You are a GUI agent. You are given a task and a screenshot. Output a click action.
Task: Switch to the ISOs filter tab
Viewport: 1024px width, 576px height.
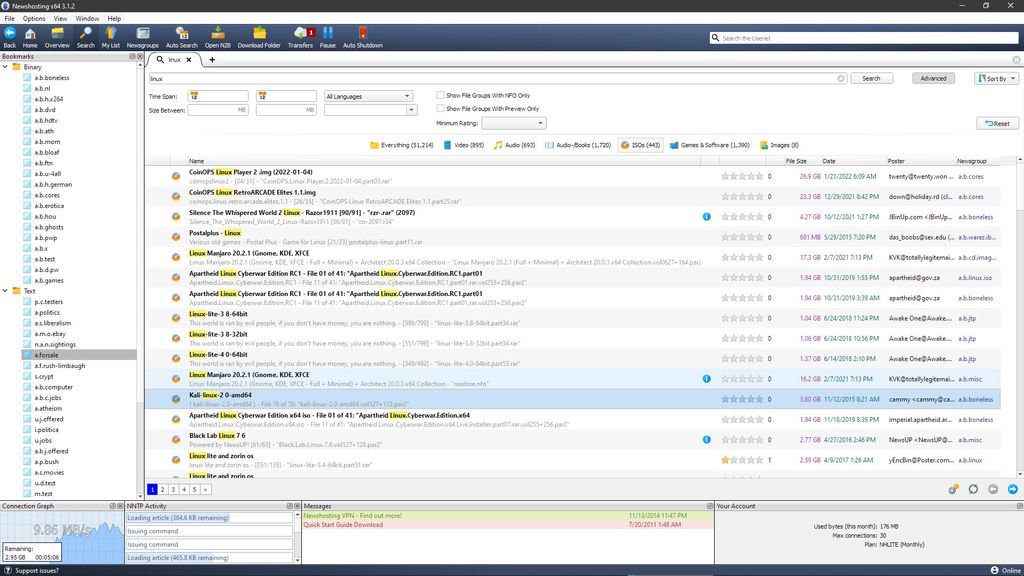pos(640,144)
